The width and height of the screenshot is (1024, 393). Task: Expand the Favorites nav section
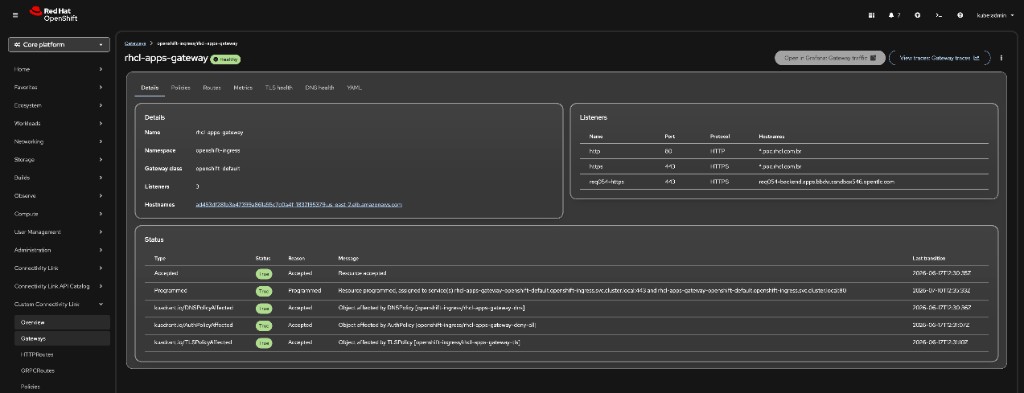59,87
